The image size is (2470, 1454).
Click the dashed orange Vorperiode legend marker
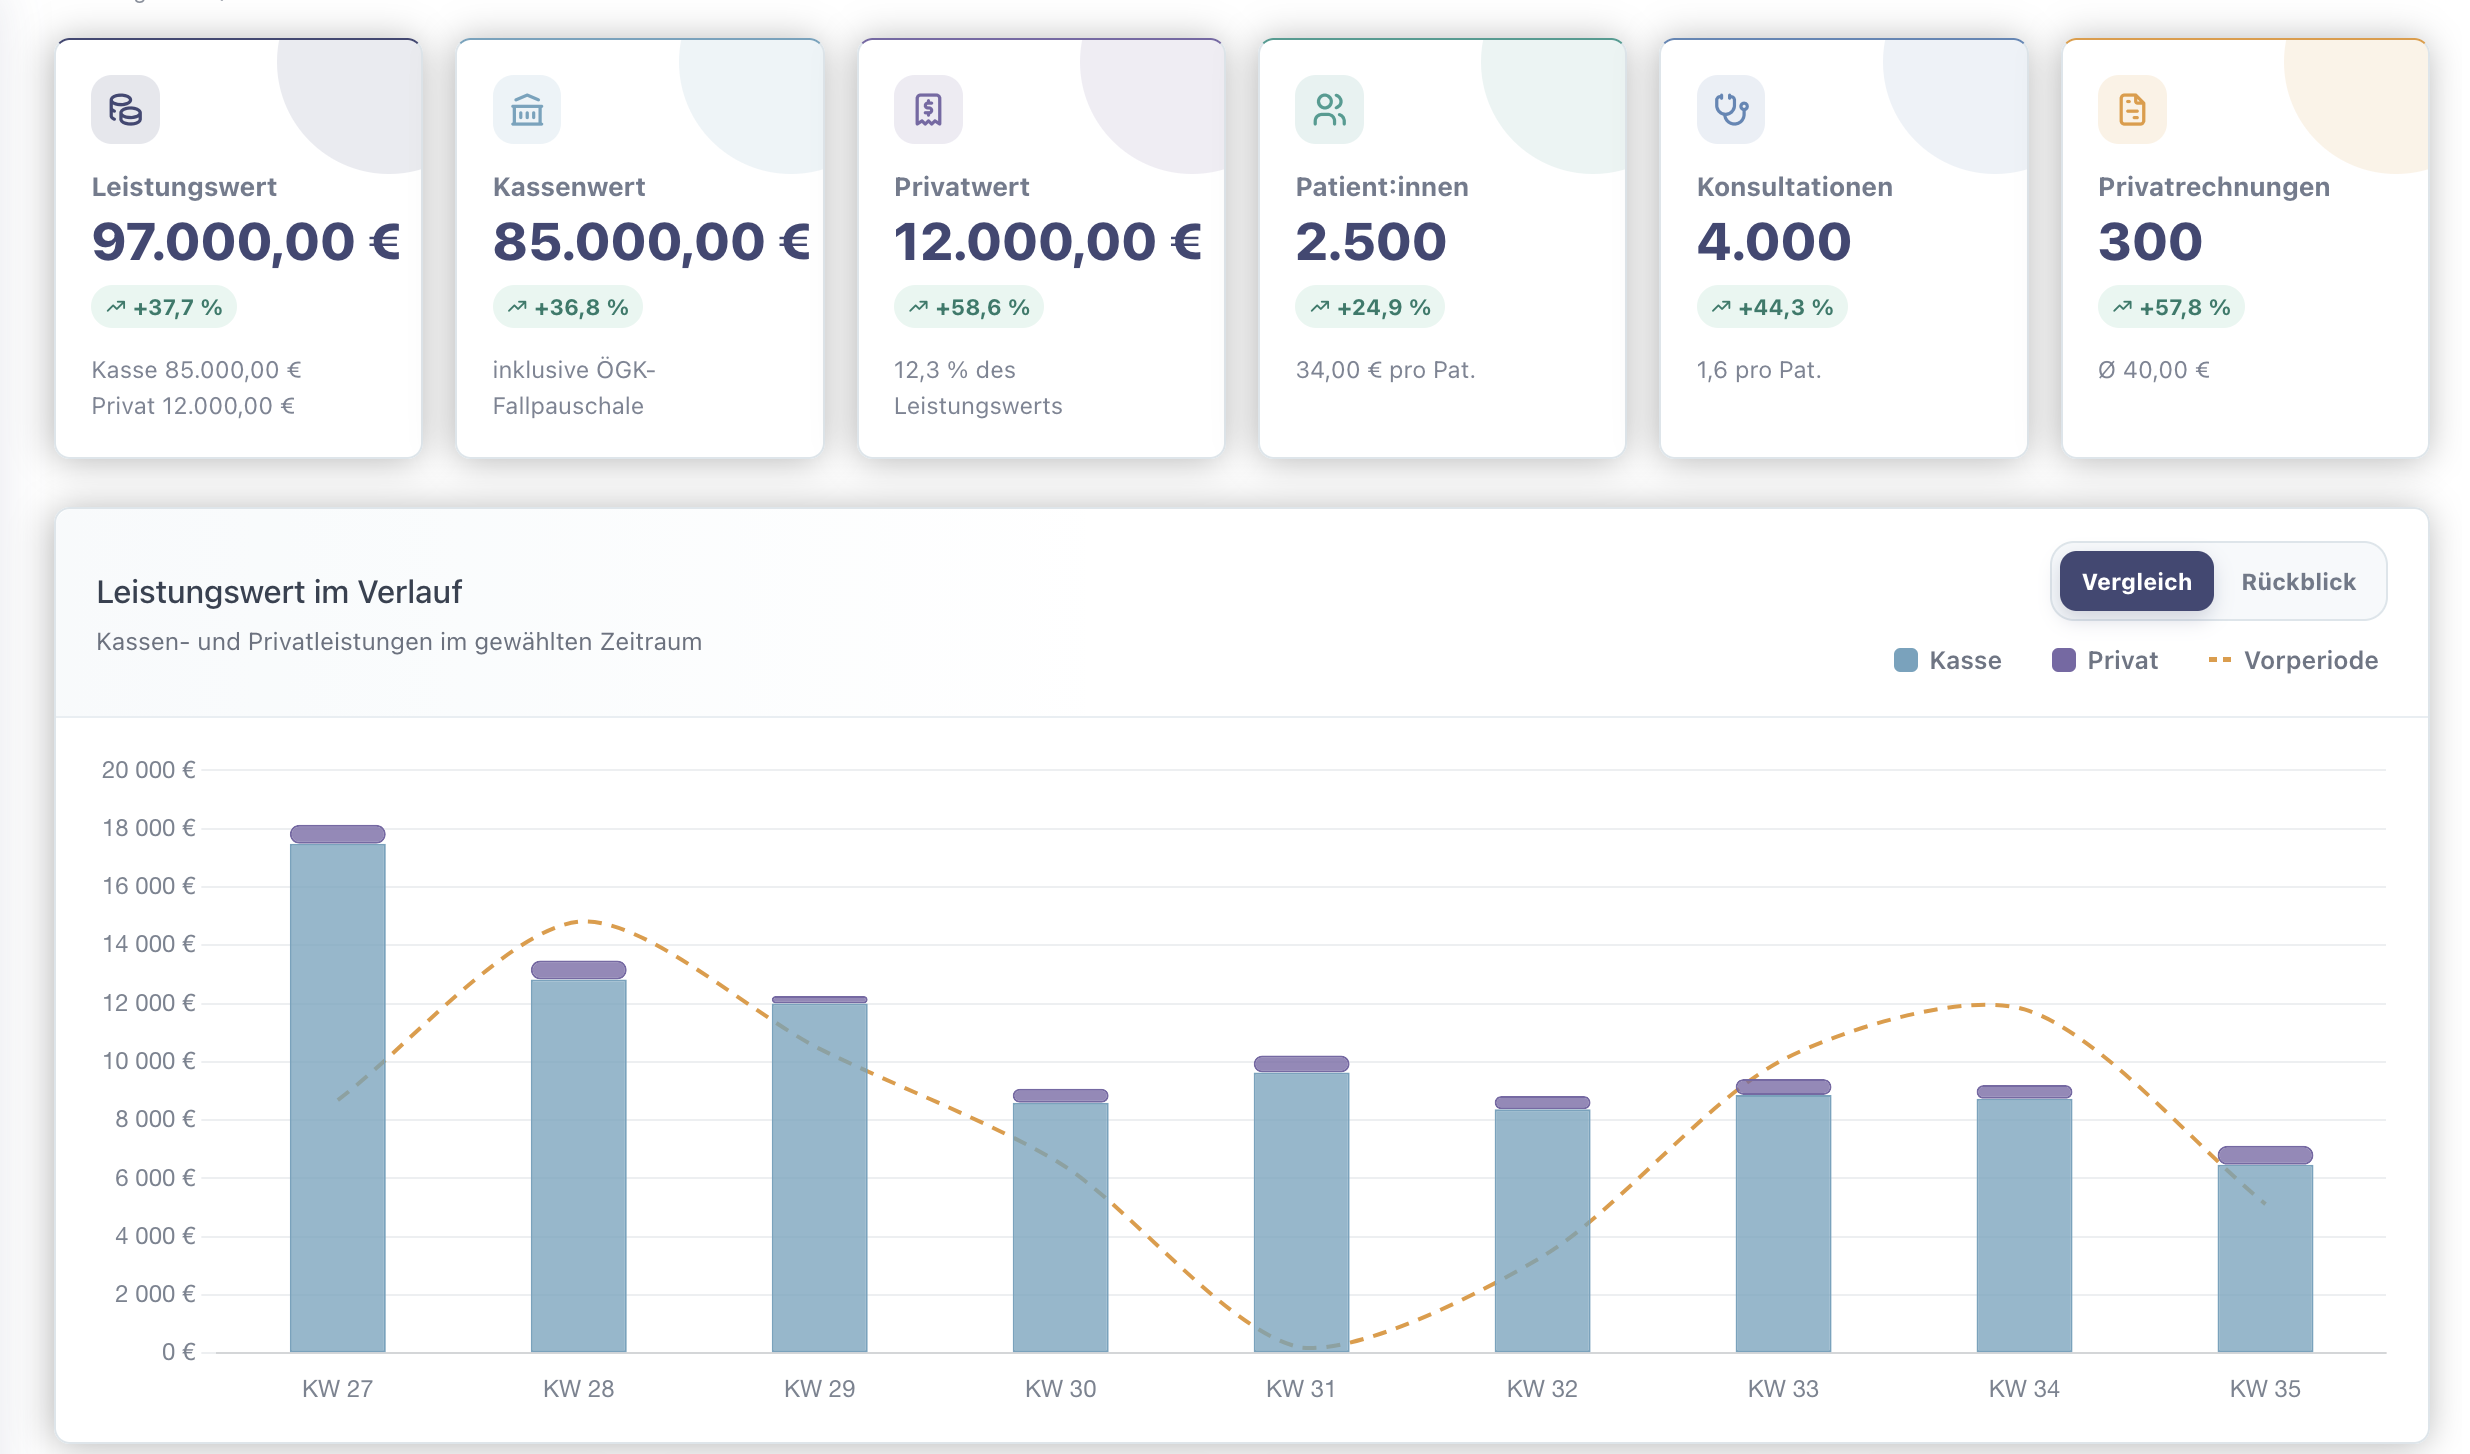2220,660
